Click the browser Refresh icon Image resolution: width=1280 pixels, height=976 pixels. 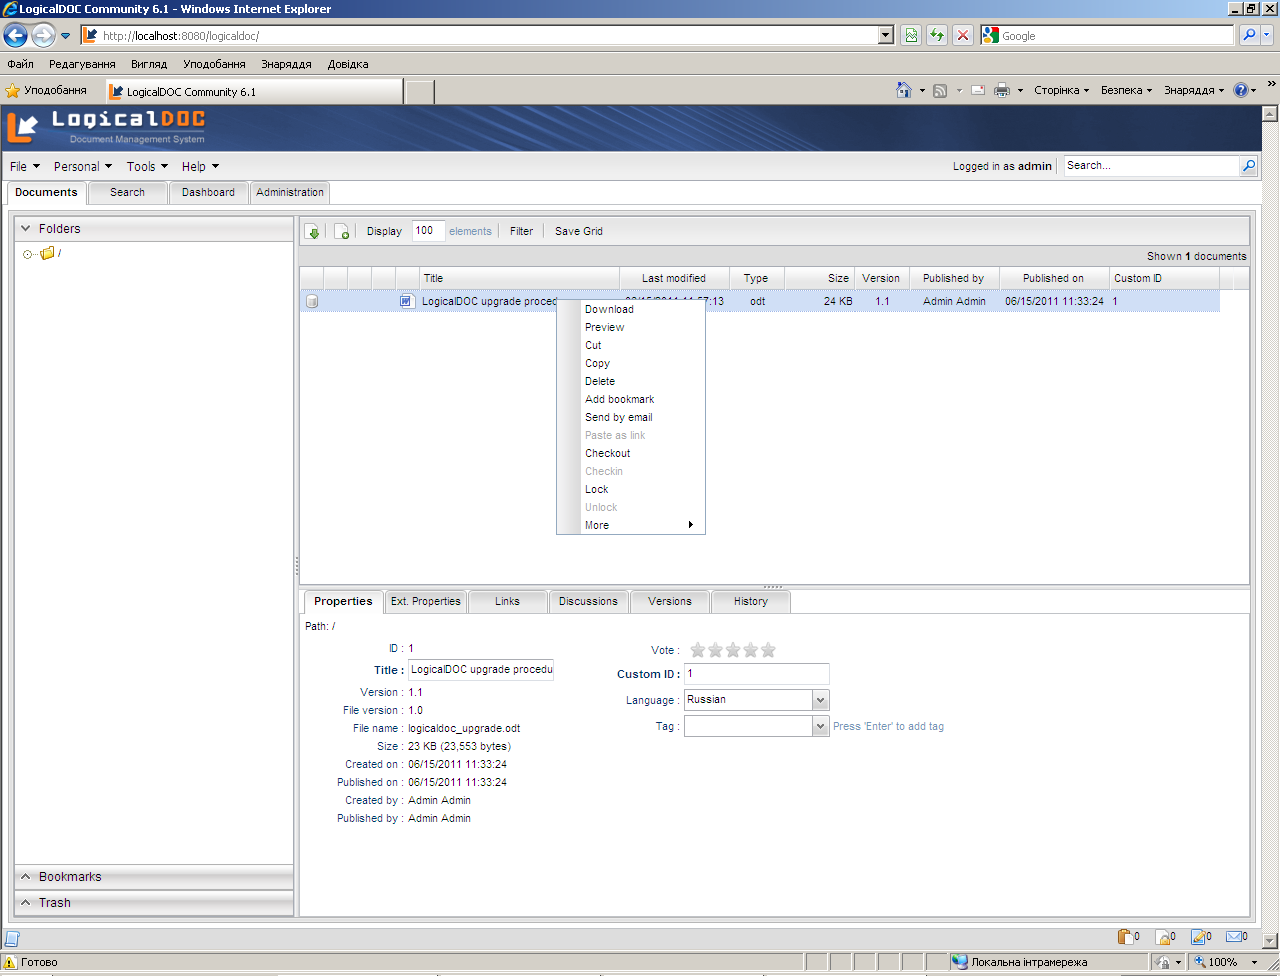[x=937, y=35]
